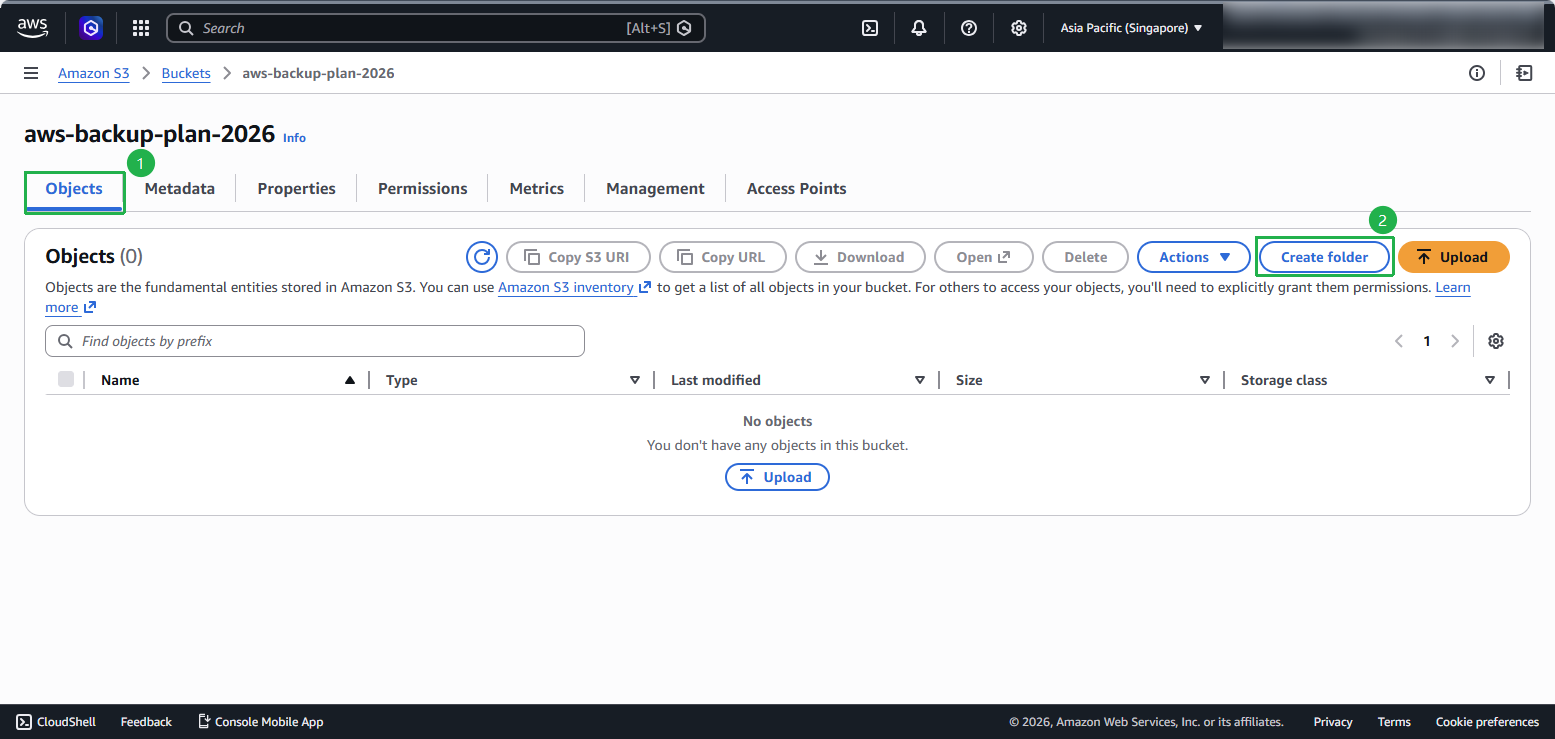Open Cookie preferences in the footer
The width and height of the screenshot is (1555, 739).
[x=1487, y=722]
